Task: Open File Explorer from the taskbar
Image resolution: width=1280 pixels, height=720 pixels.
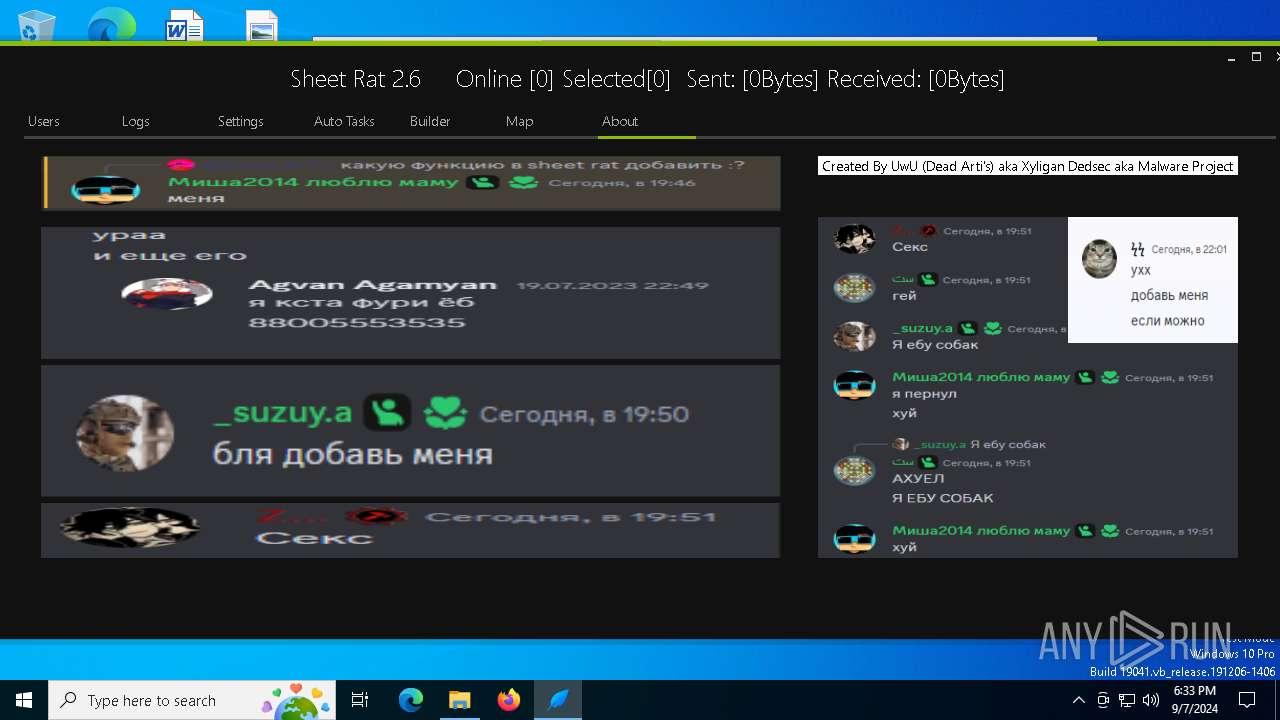Action: tap(460, 700)
